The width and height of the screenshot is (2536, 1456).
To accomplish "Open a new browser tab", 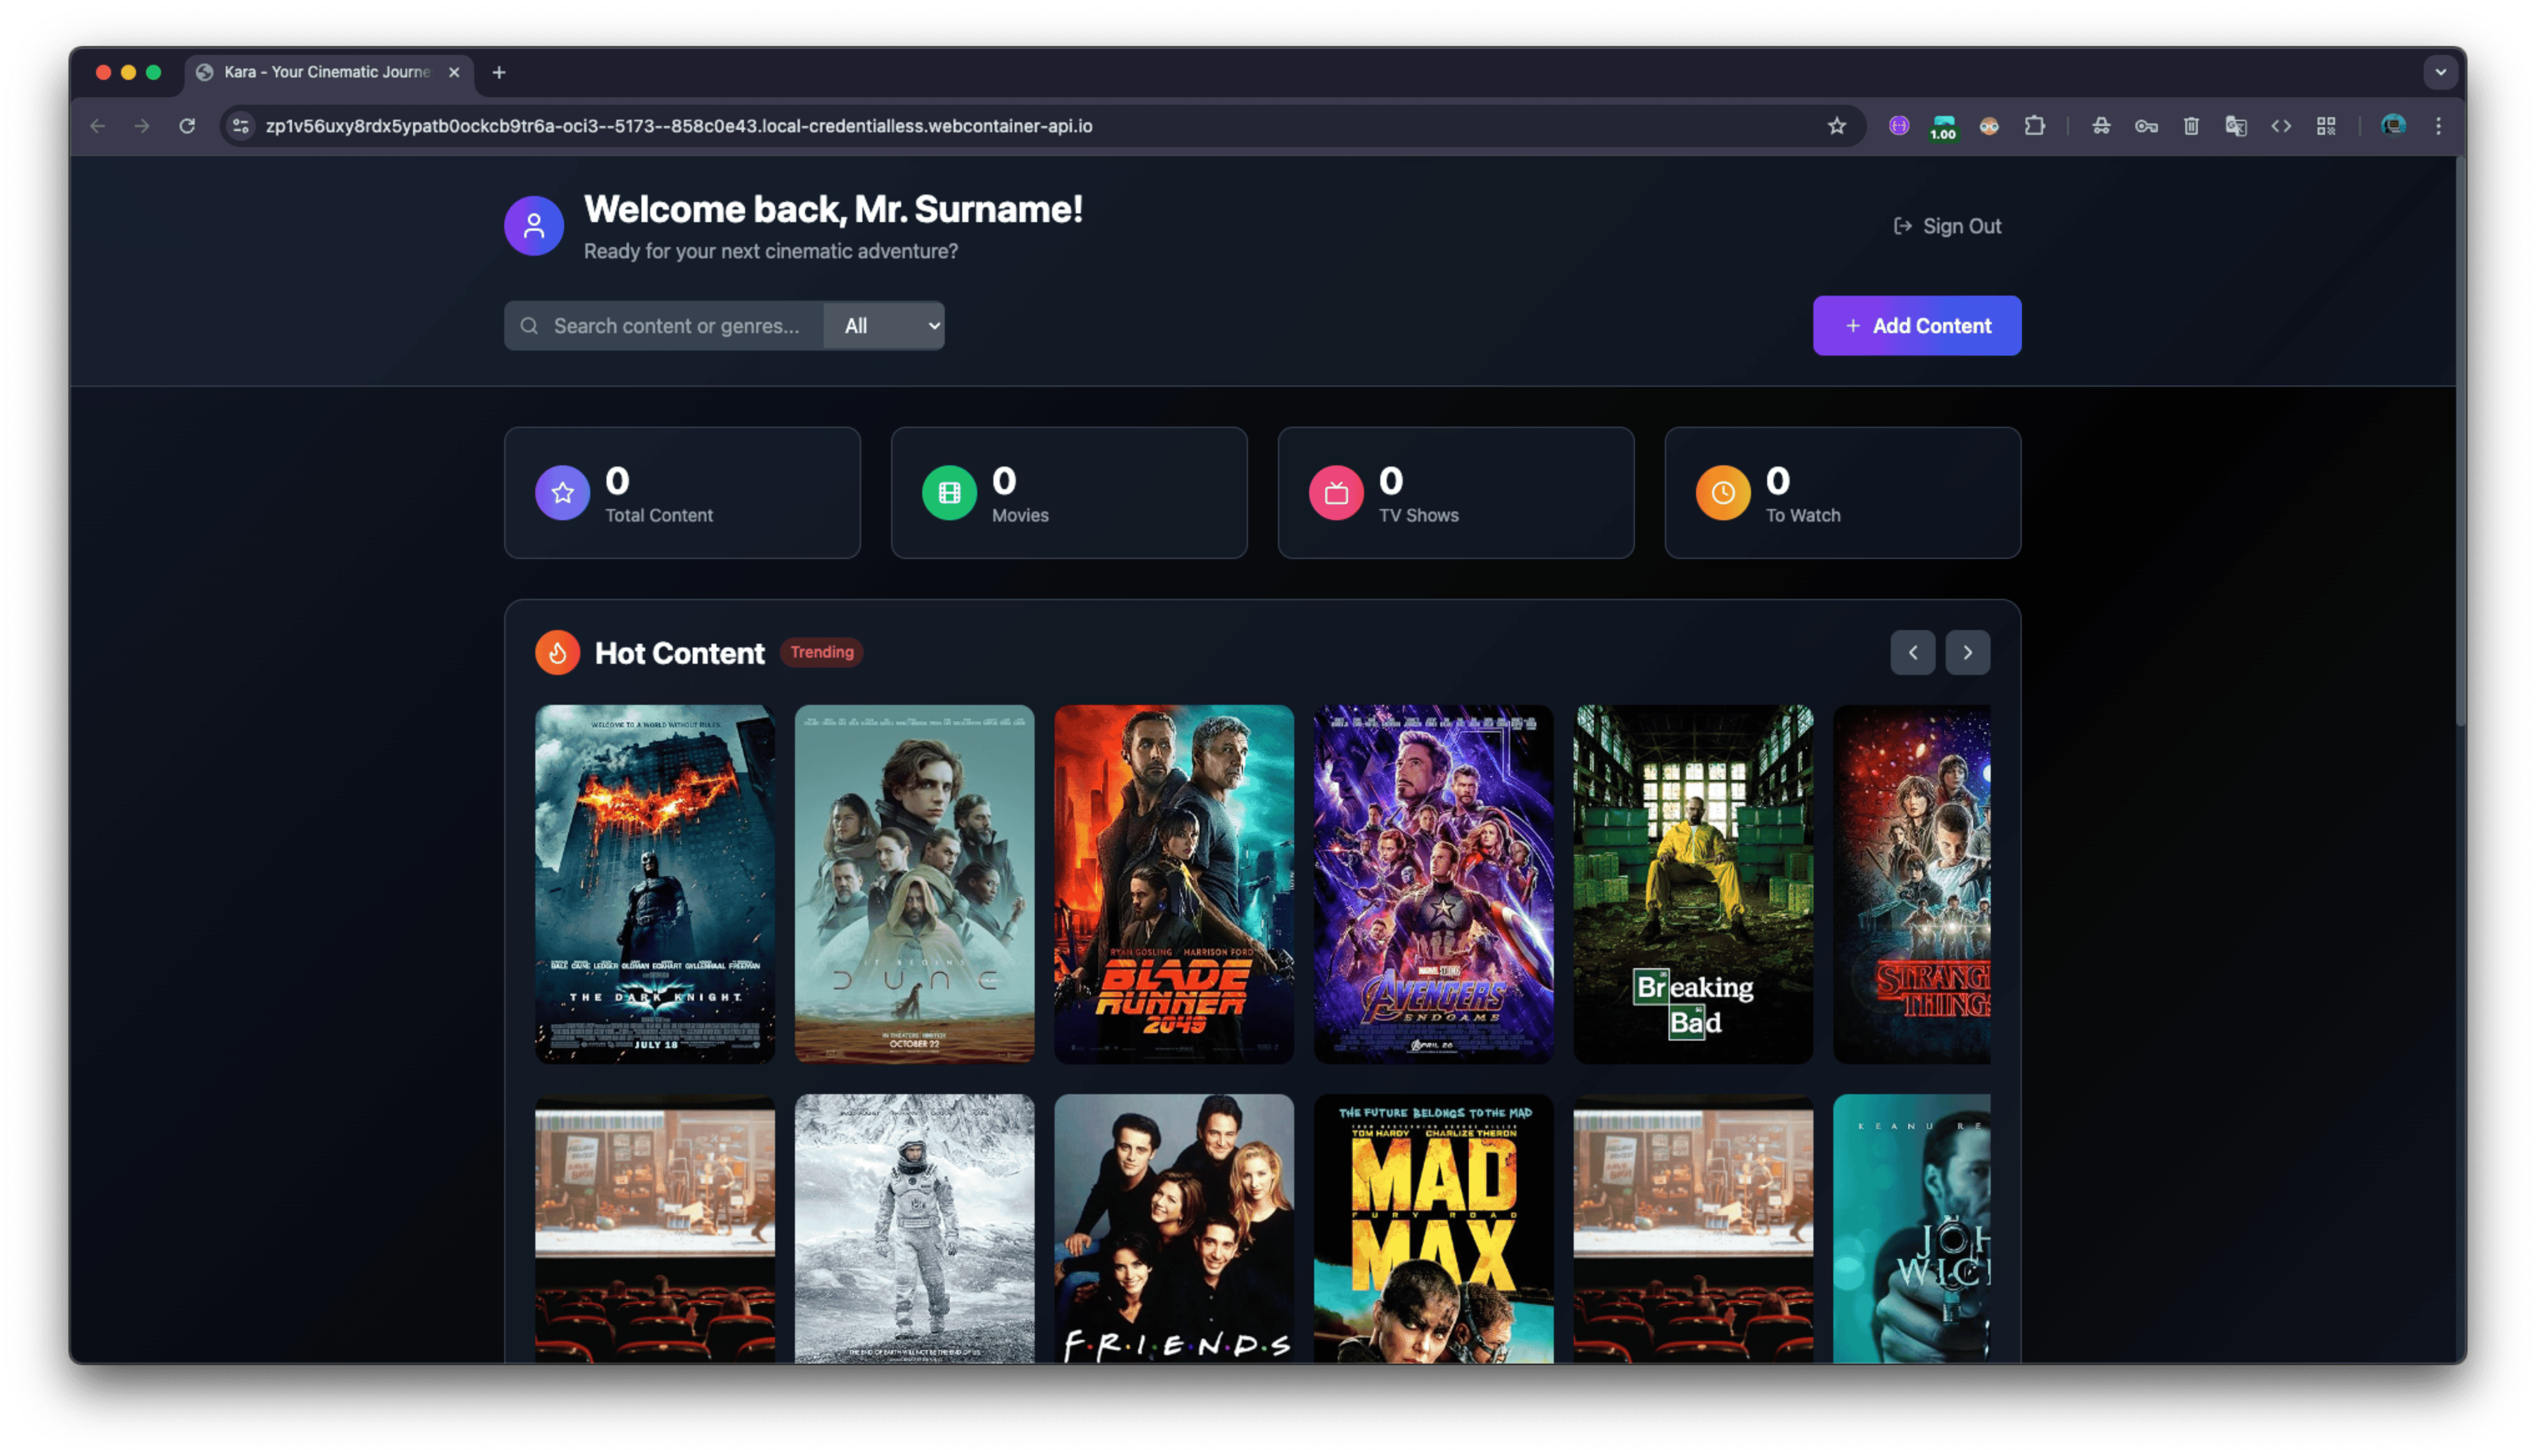I will click(499, 72).
